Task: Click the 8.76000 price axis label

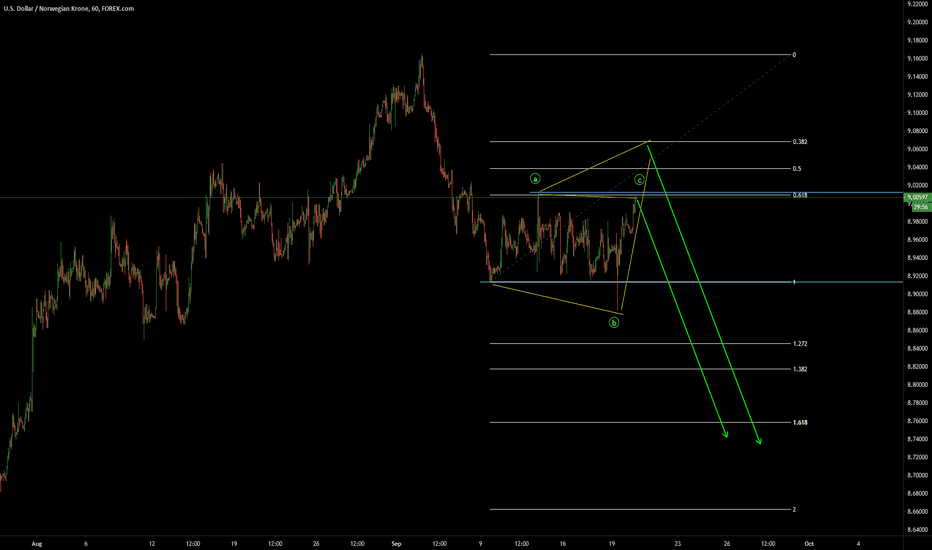Action: coord(917,421)
